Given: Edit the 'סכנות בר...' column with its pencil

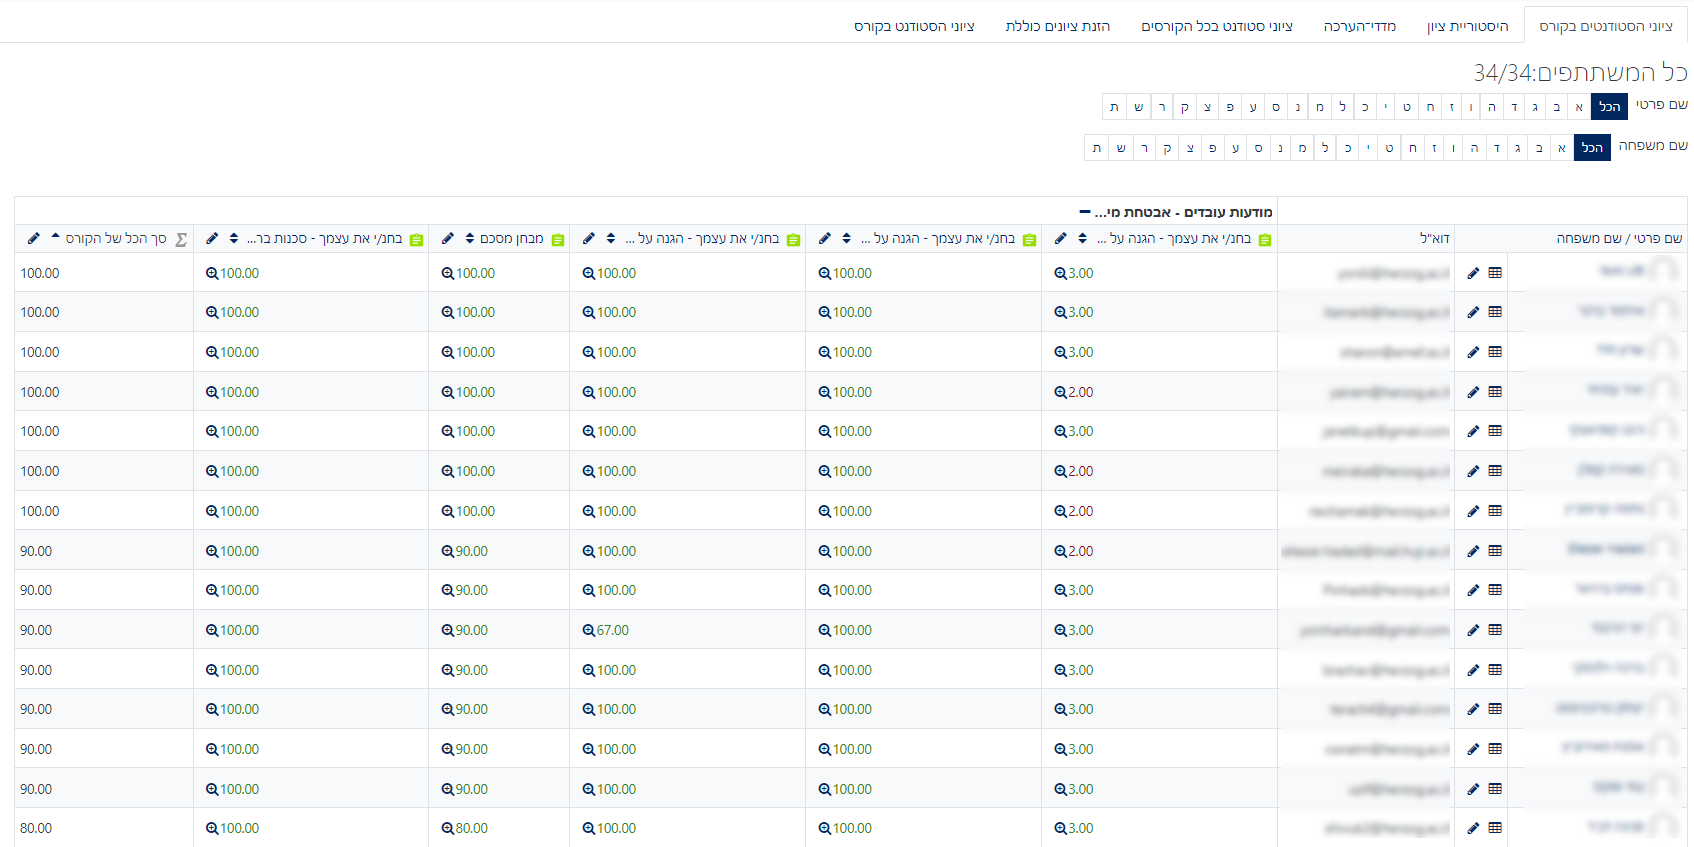Looking at the screenshot, I should (212, 238).
